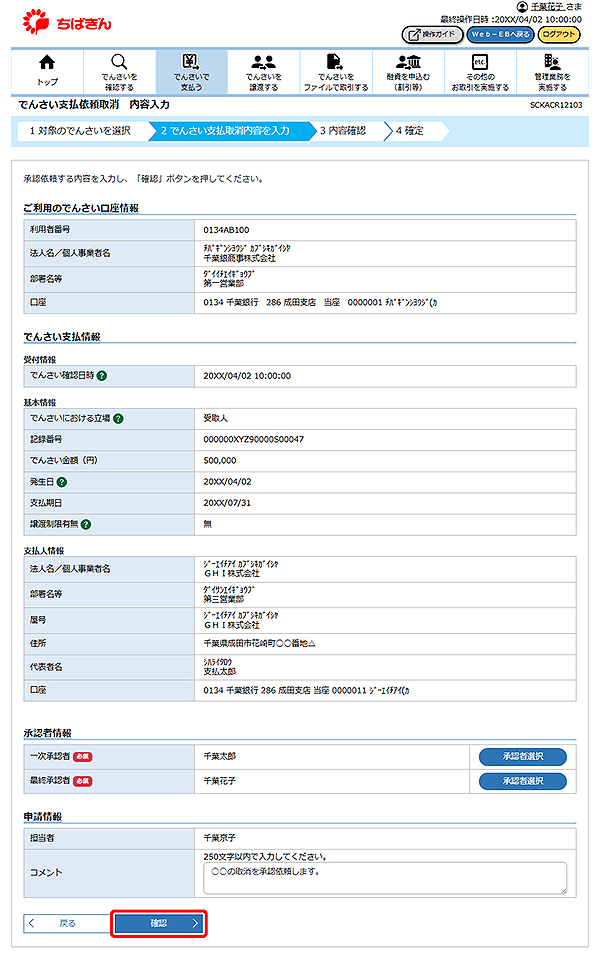Click 最終承認者 name 千葉花子
Image resolution: width=600 pixels, height=959 pixels.
click(x=220, y=781)
